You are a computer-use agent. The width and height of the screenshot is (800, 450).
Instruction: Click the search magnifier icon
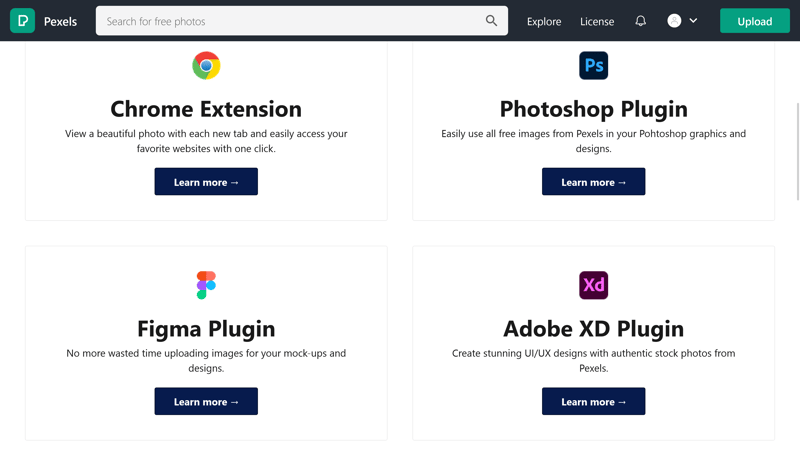(x=491, y=21)
